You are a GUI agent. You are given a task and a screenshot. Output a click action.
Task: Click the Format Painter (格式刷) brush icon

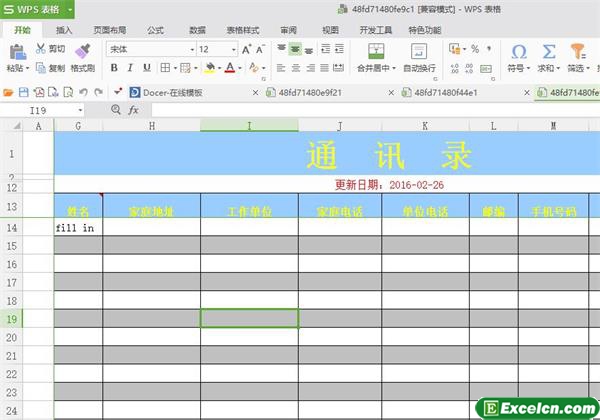point(83,49)
